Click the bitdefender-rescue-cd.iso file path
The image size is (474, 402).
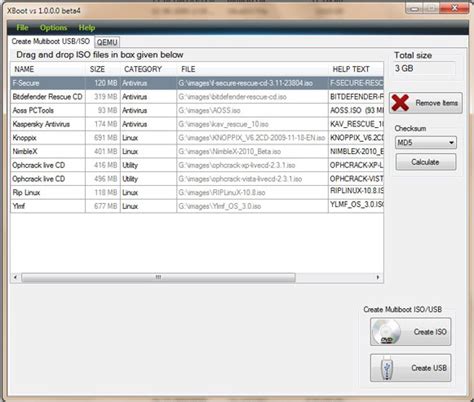pos(232,97)
